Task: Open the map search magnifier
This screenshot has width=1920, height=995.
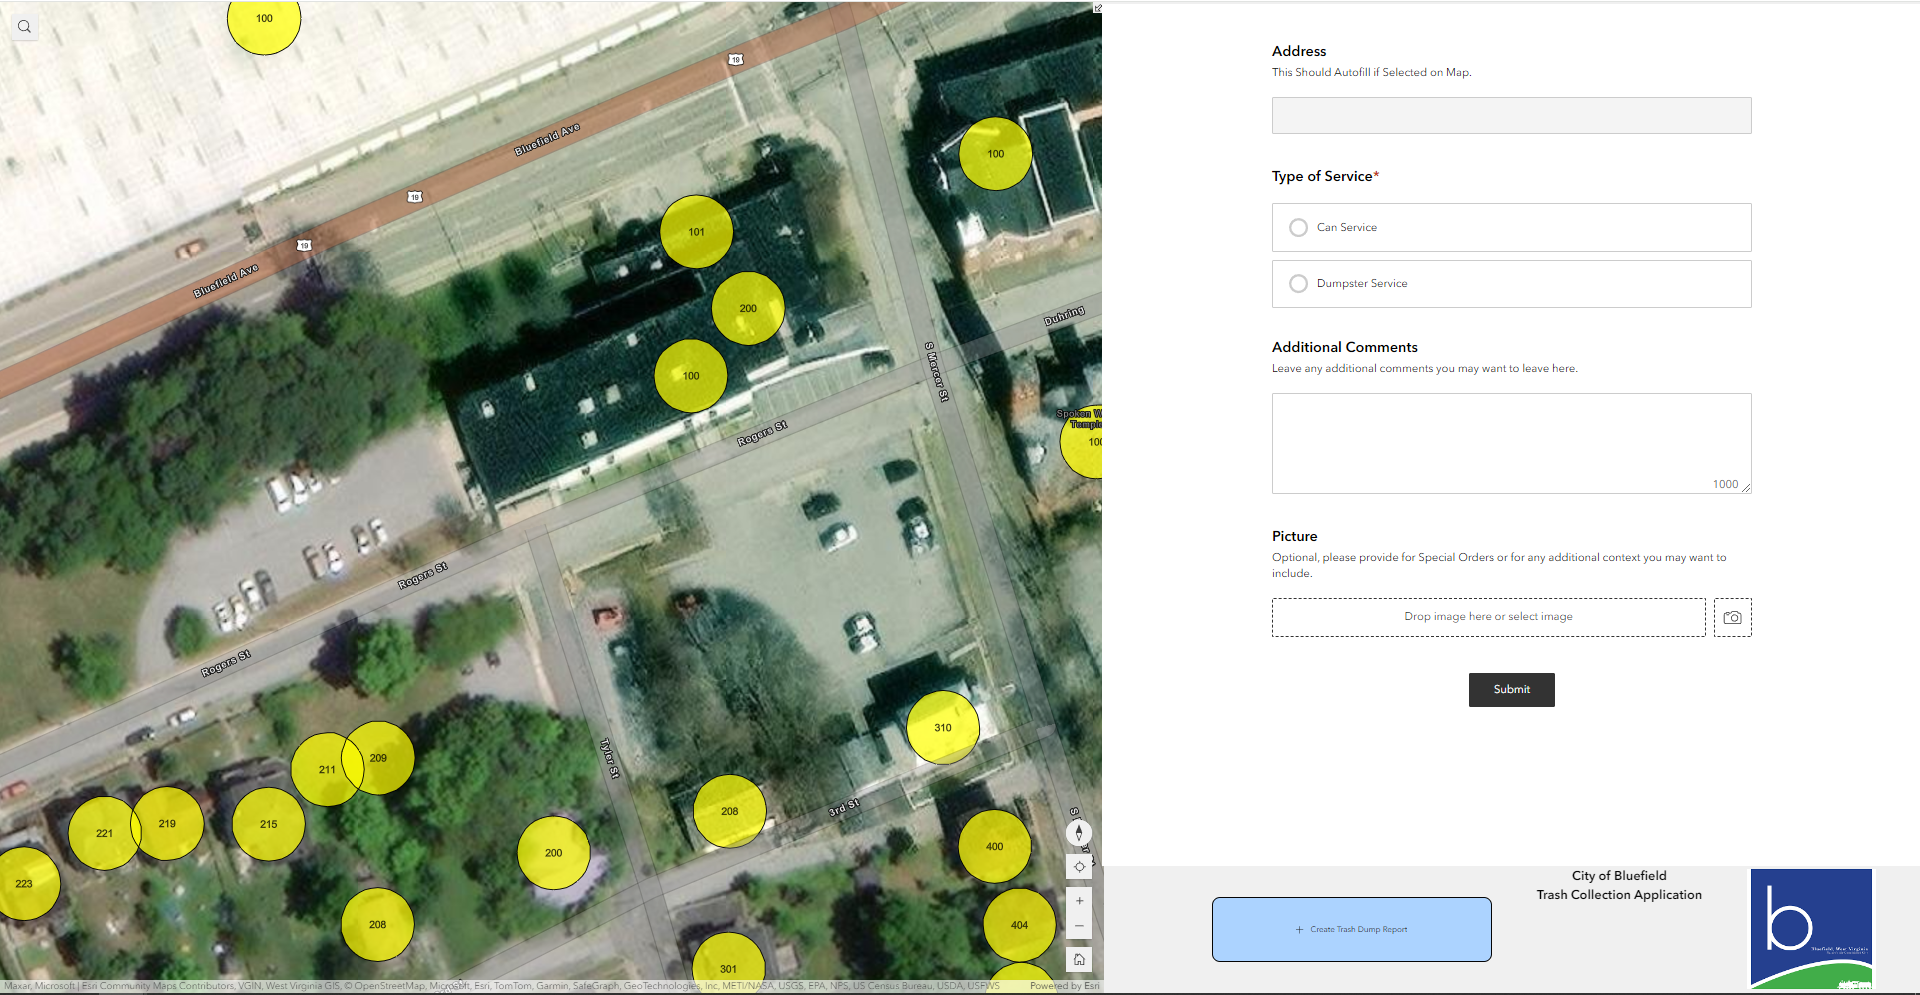Action: (x=24, y=27)
